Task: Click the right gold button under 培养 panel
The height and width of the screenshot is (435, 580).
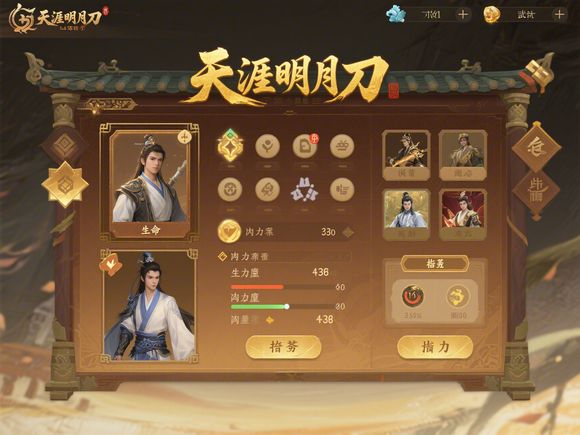Action: tap(435, 347)
